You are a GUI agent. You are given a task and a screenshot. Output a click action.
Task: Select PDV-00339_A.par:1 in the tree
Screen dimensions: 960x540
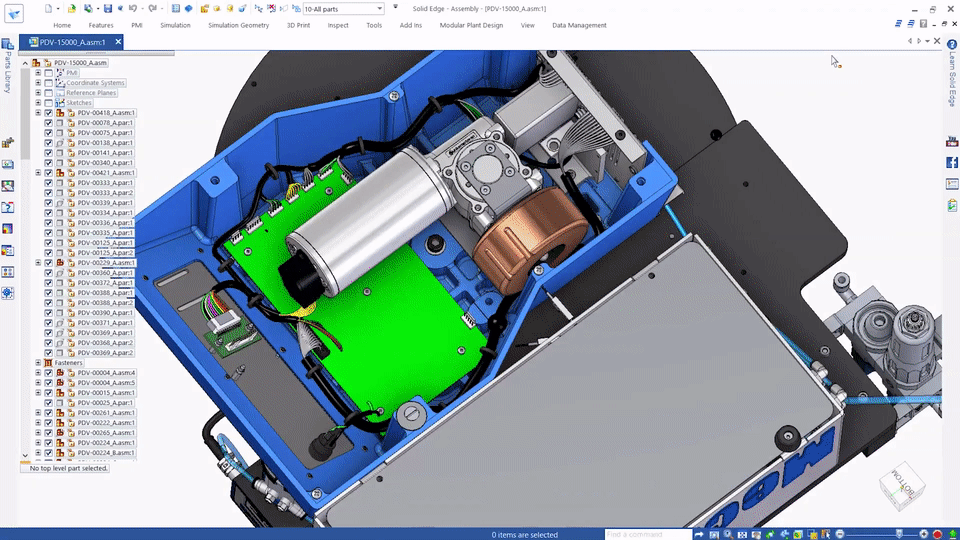click(105, 203)
